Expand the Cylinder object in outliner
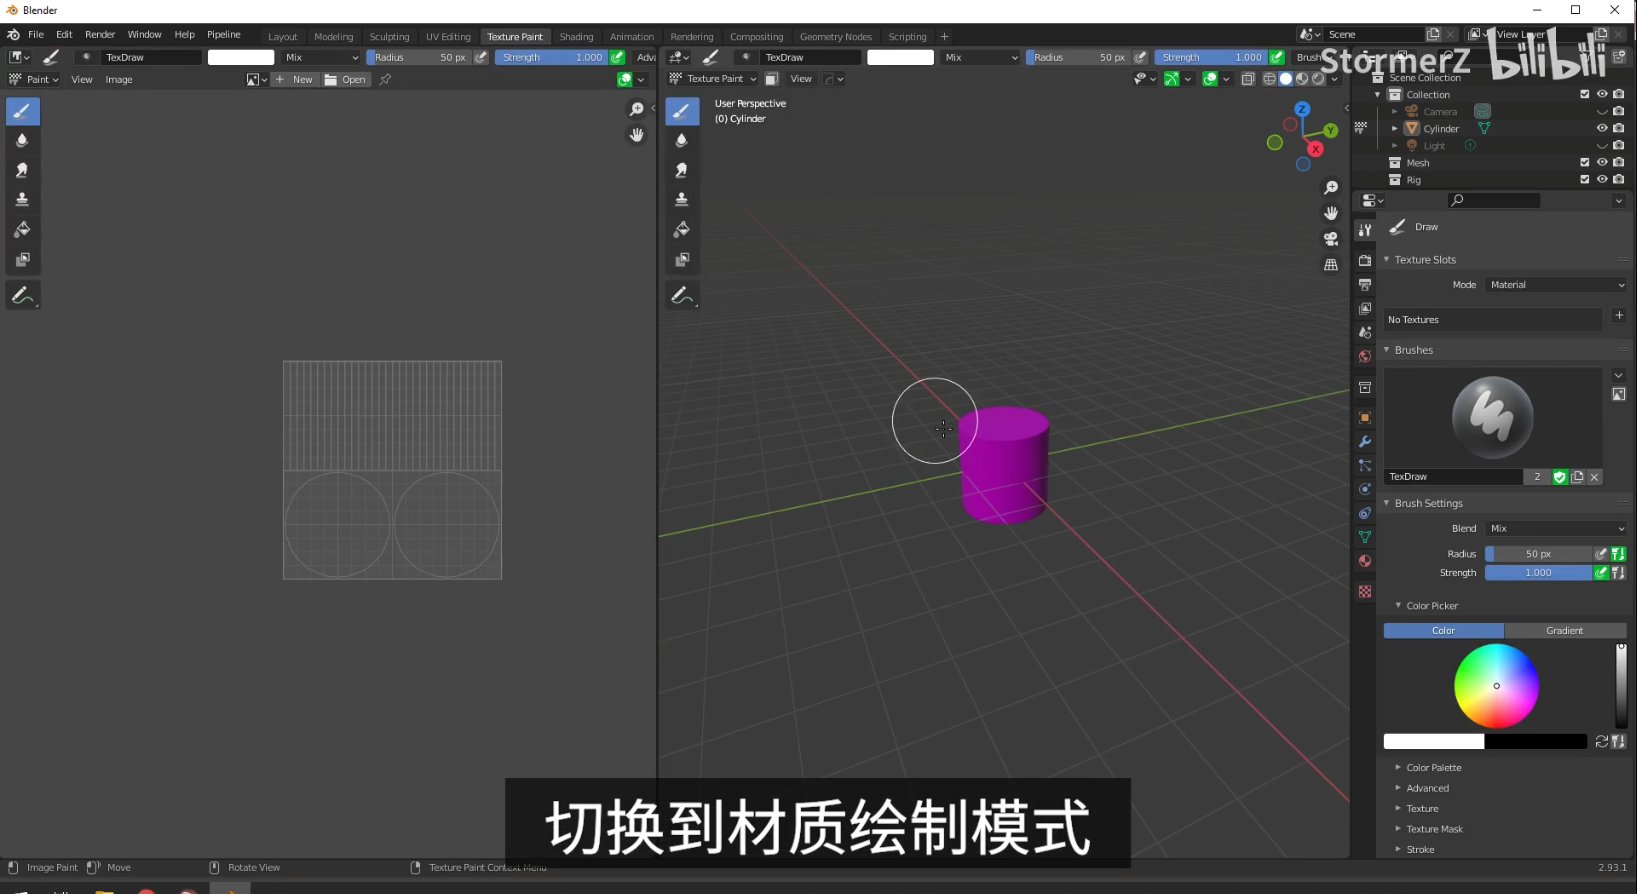 1395,128
